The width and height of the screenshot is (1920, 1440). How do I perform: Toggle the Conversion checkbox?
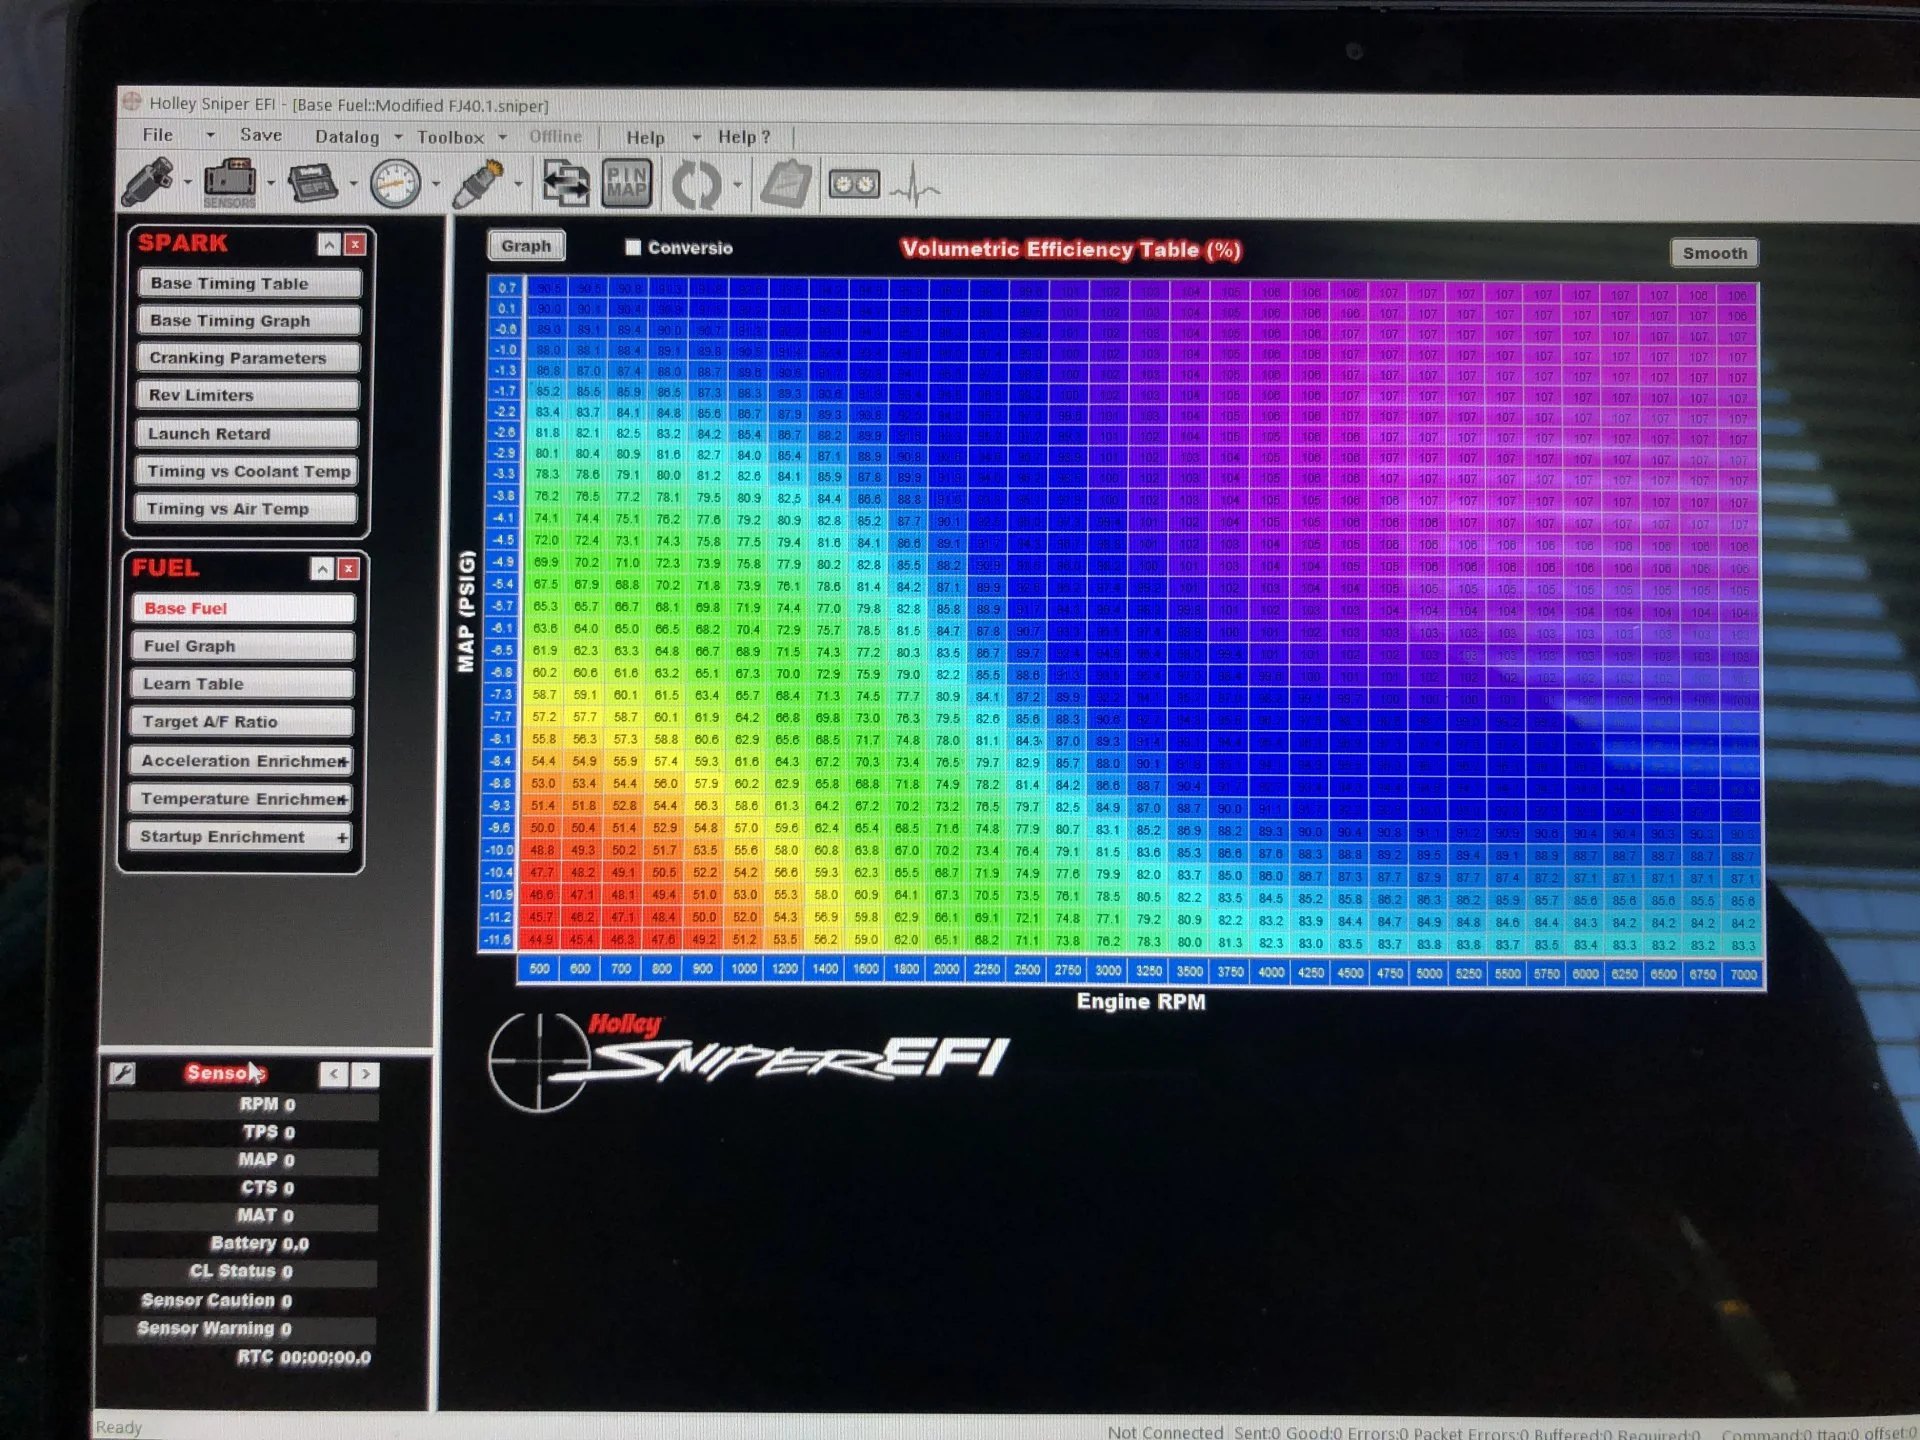[632, 247]
